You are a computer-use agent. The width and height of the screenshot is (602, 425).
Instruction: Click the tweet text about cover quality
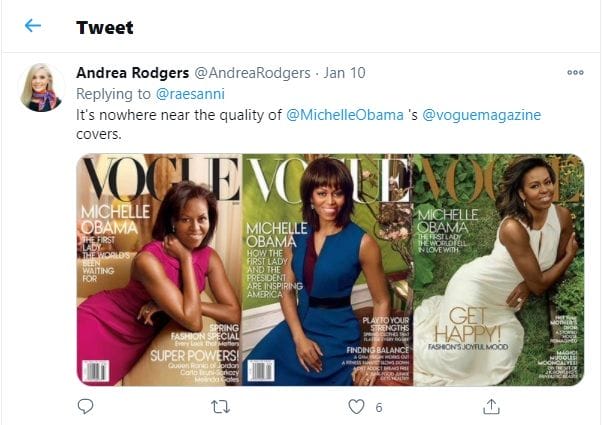(x=180, y=115)
